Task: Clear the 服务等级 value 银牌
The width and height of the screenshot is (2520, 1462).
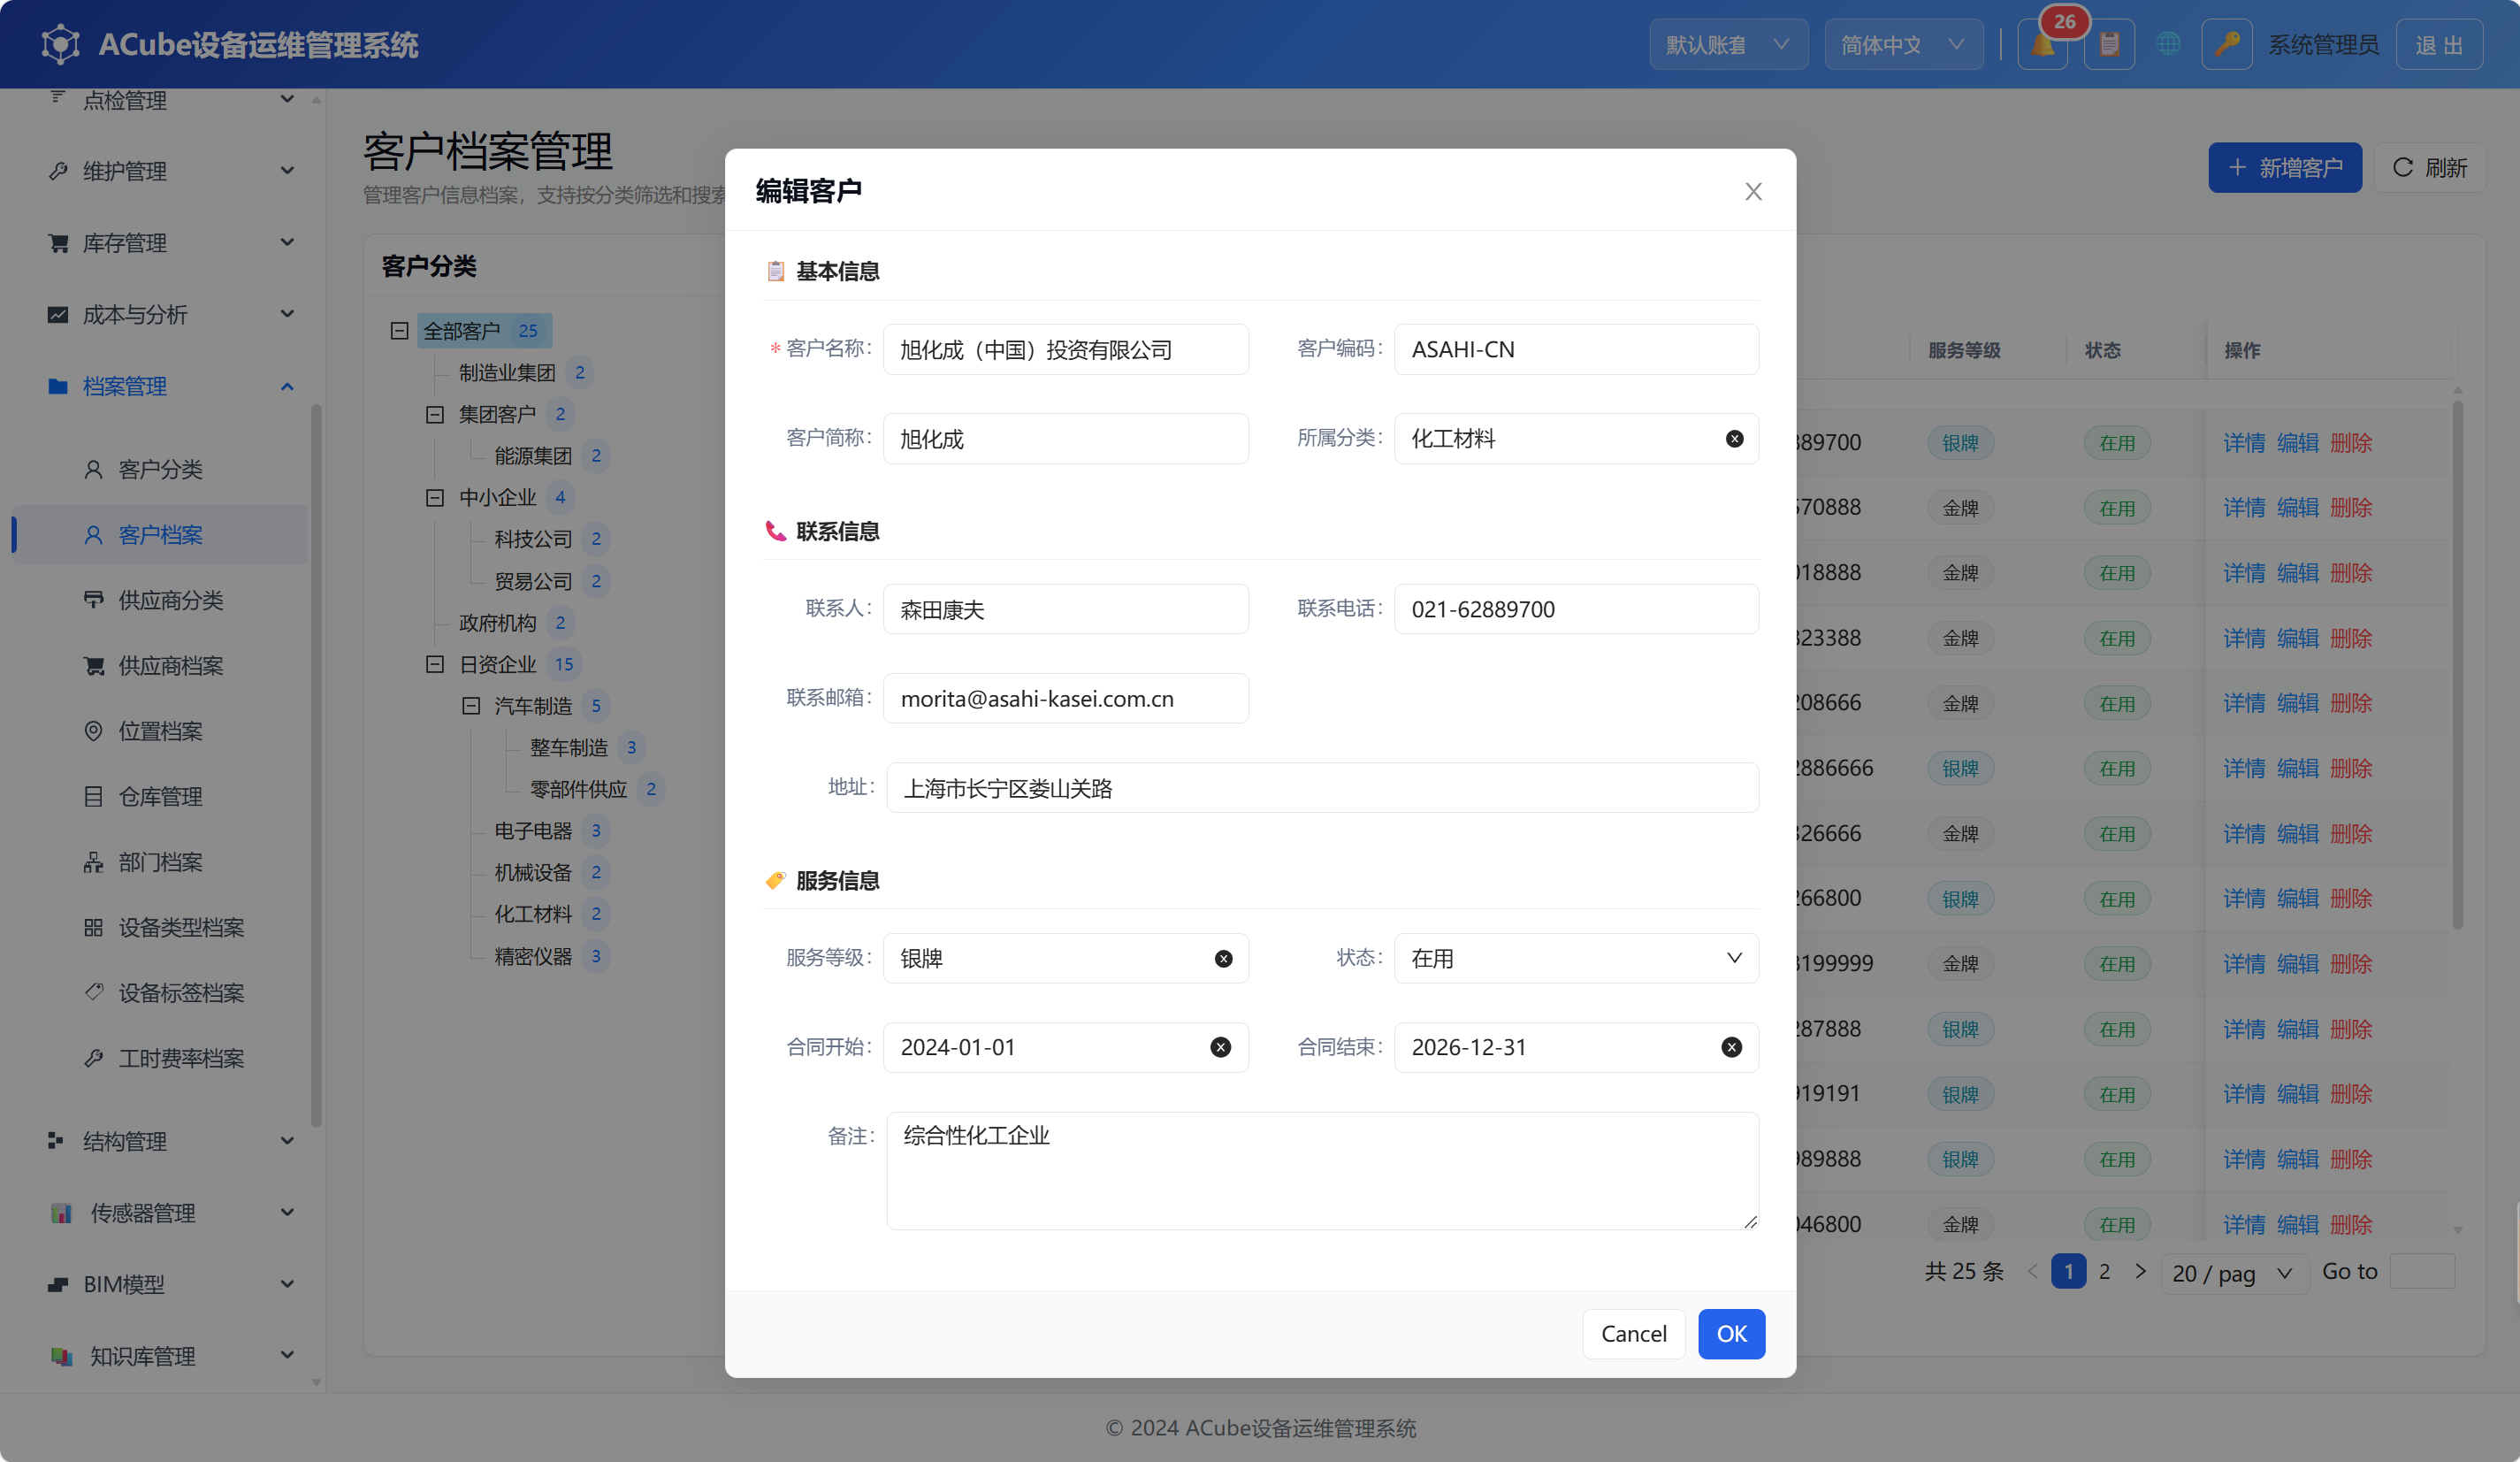Action: [x=1223, y=958]
